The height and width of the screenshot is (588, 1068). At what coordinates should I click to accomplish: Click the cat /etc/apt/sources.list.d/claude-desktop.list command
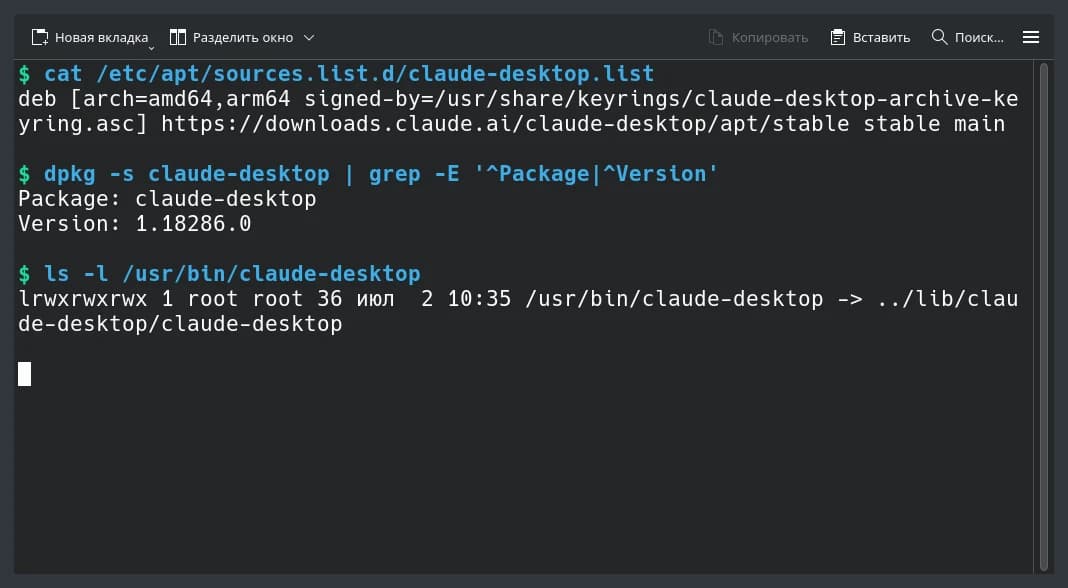coord(349,74)
